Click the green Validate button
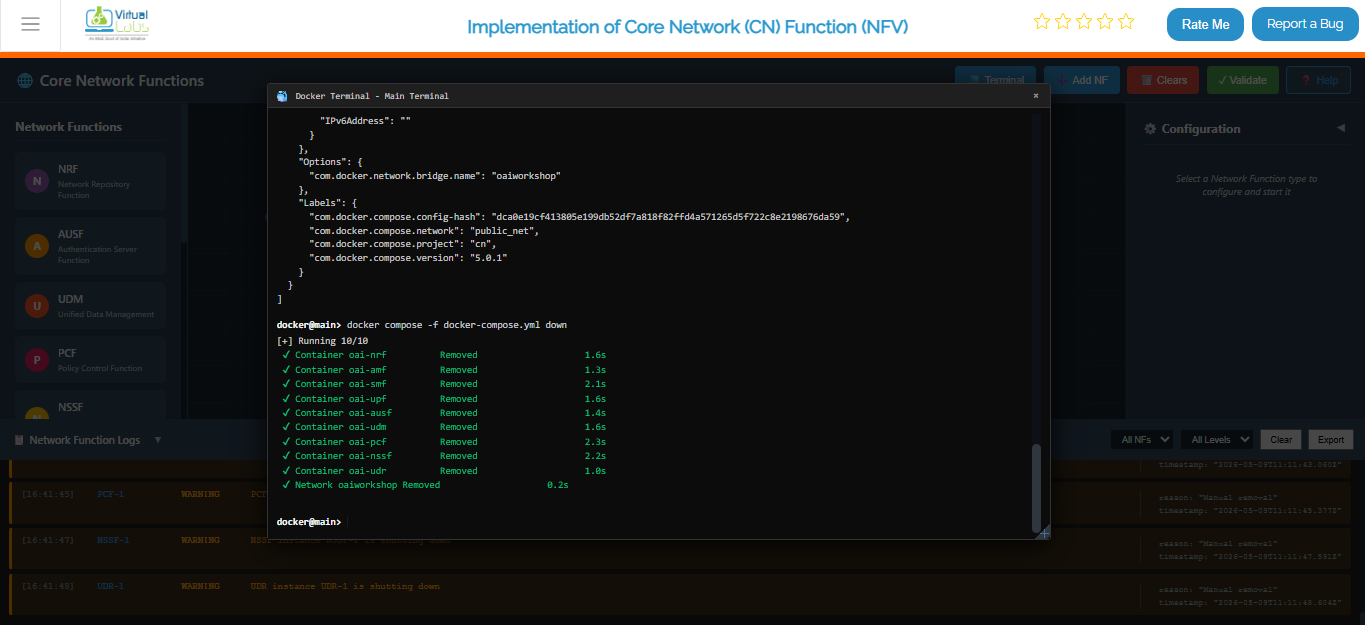 point(1243,80)
